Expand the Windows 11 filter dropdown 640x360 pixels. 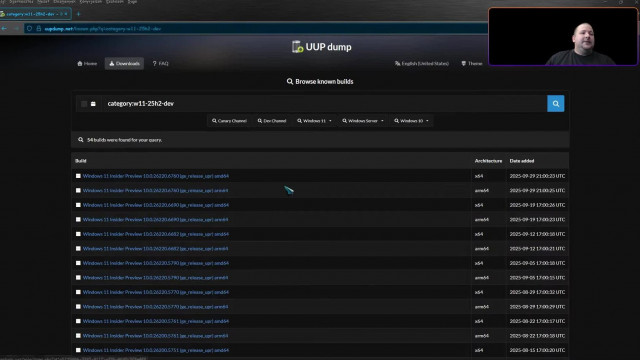tap(314, 121)
